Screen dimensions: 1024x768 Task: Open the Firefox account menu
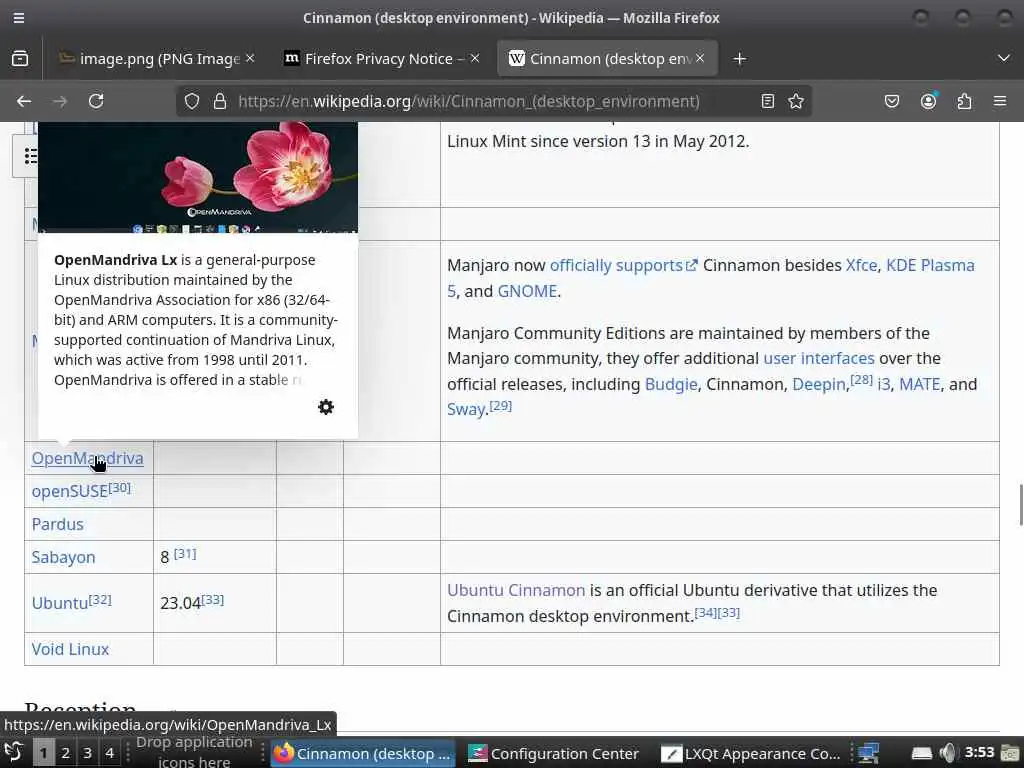coord(928,101)
